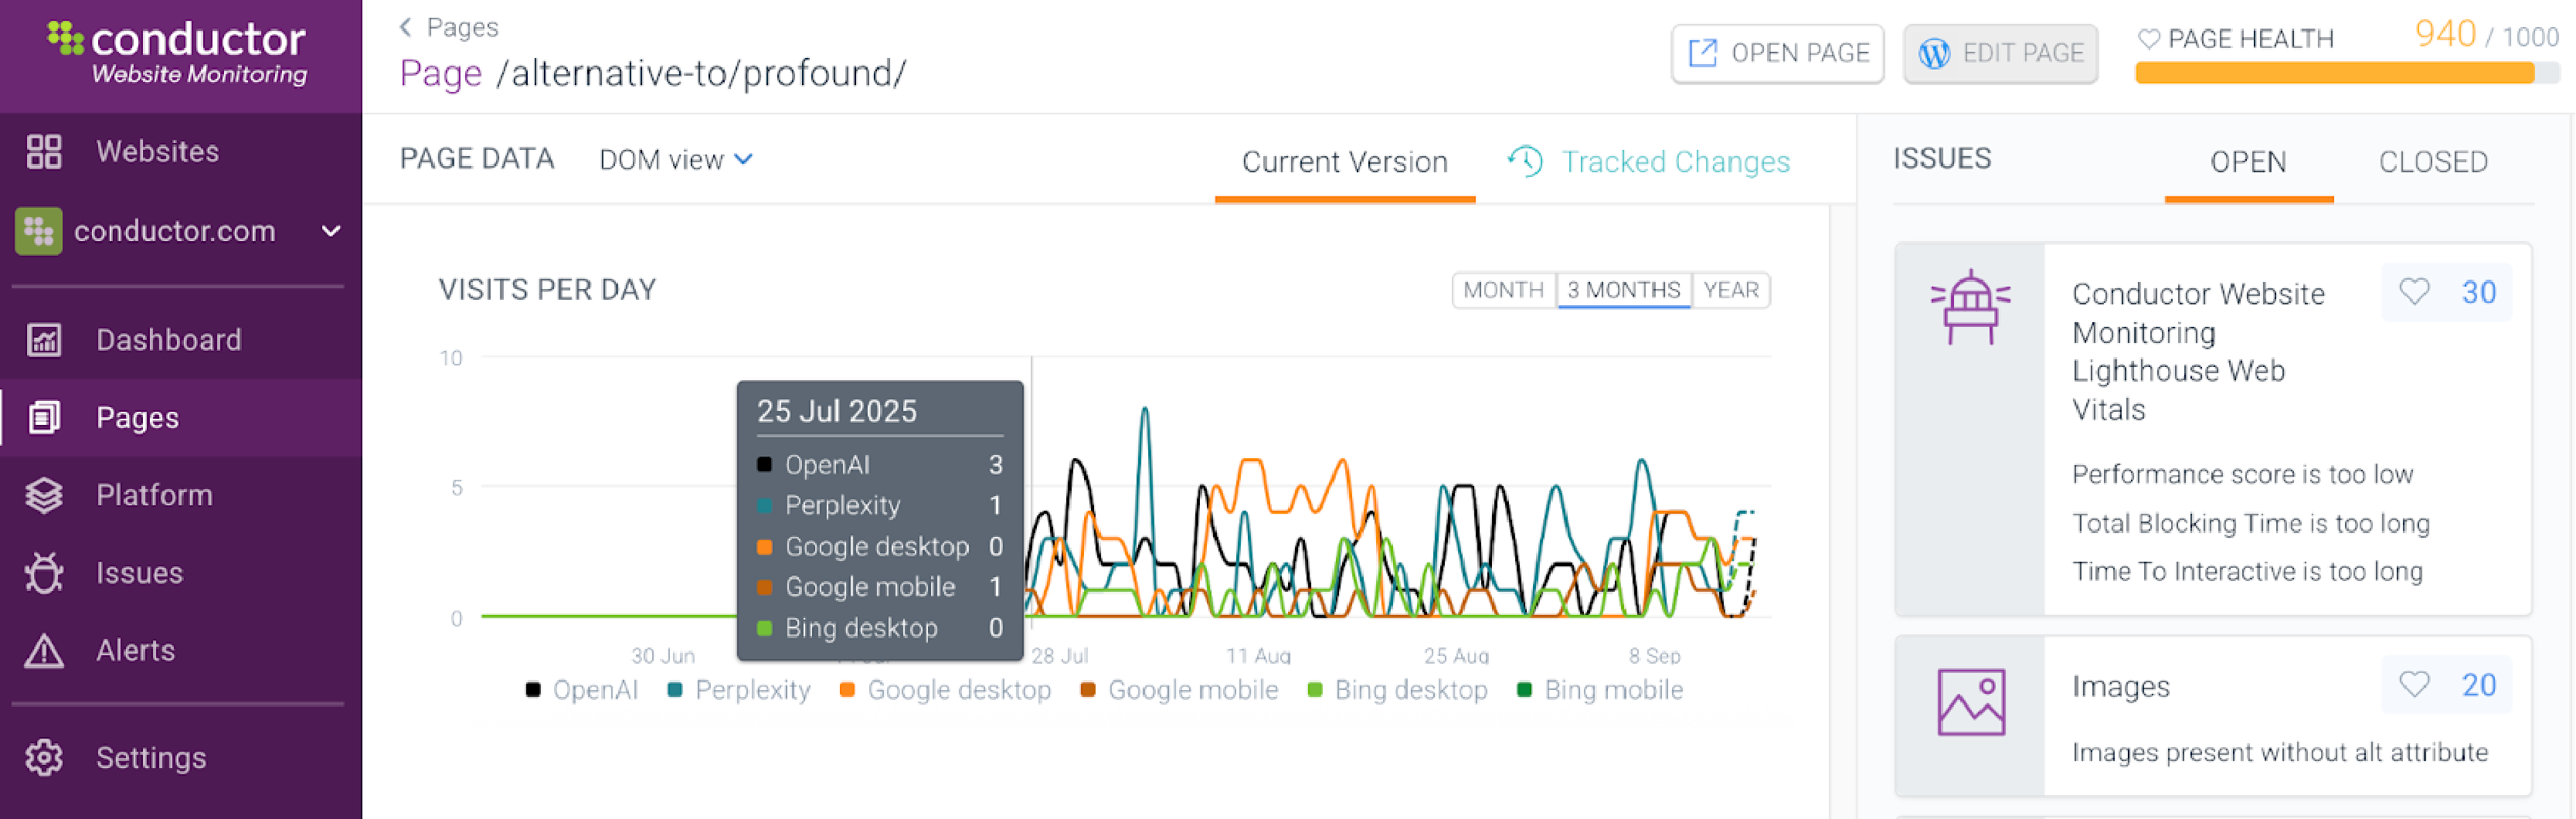Click the Conductor Website Monitoring logo
The image size is (2576, 819).
177,53
